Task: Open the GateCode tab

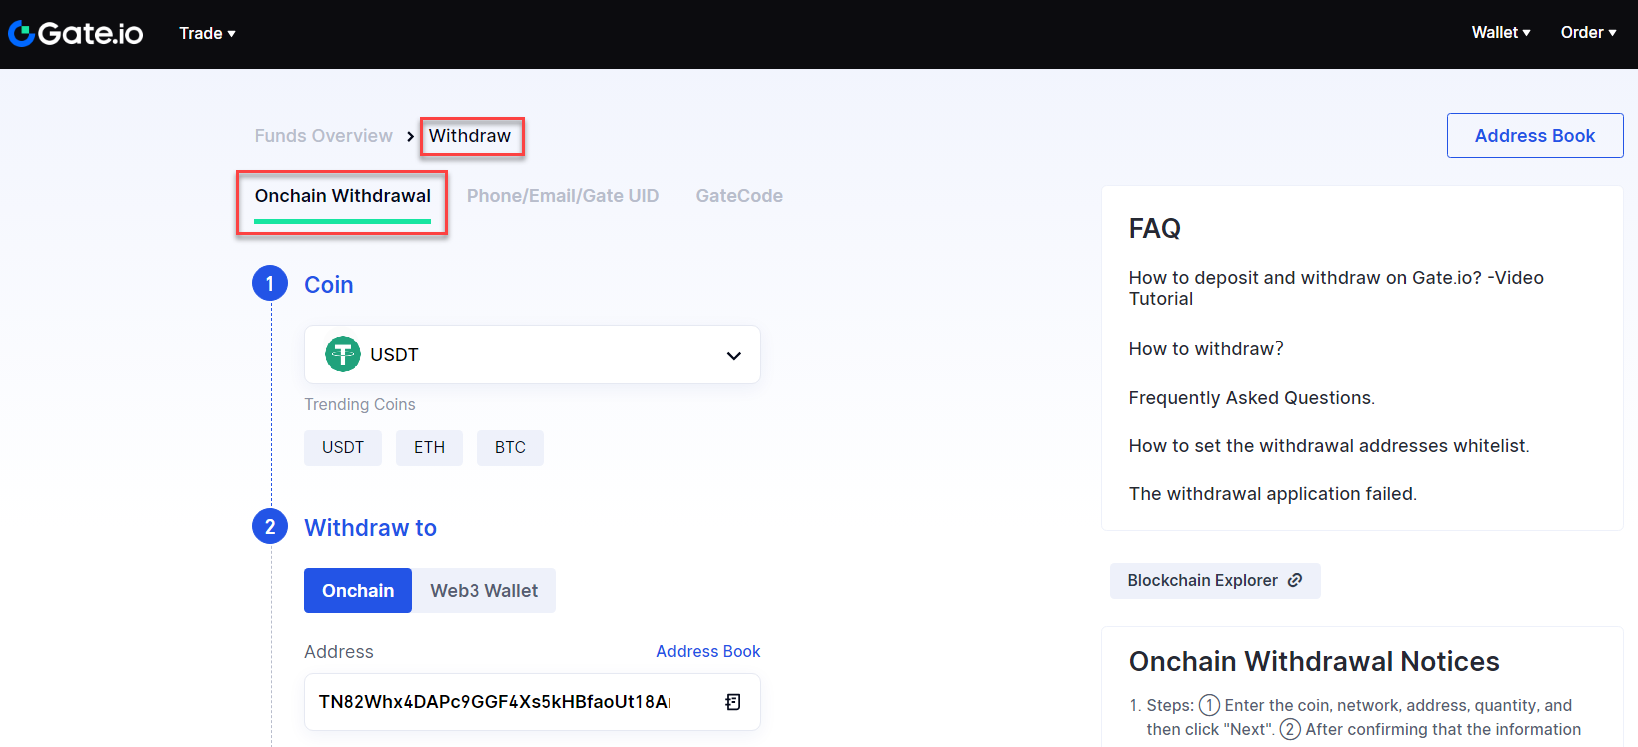Action: coord(739,196)
